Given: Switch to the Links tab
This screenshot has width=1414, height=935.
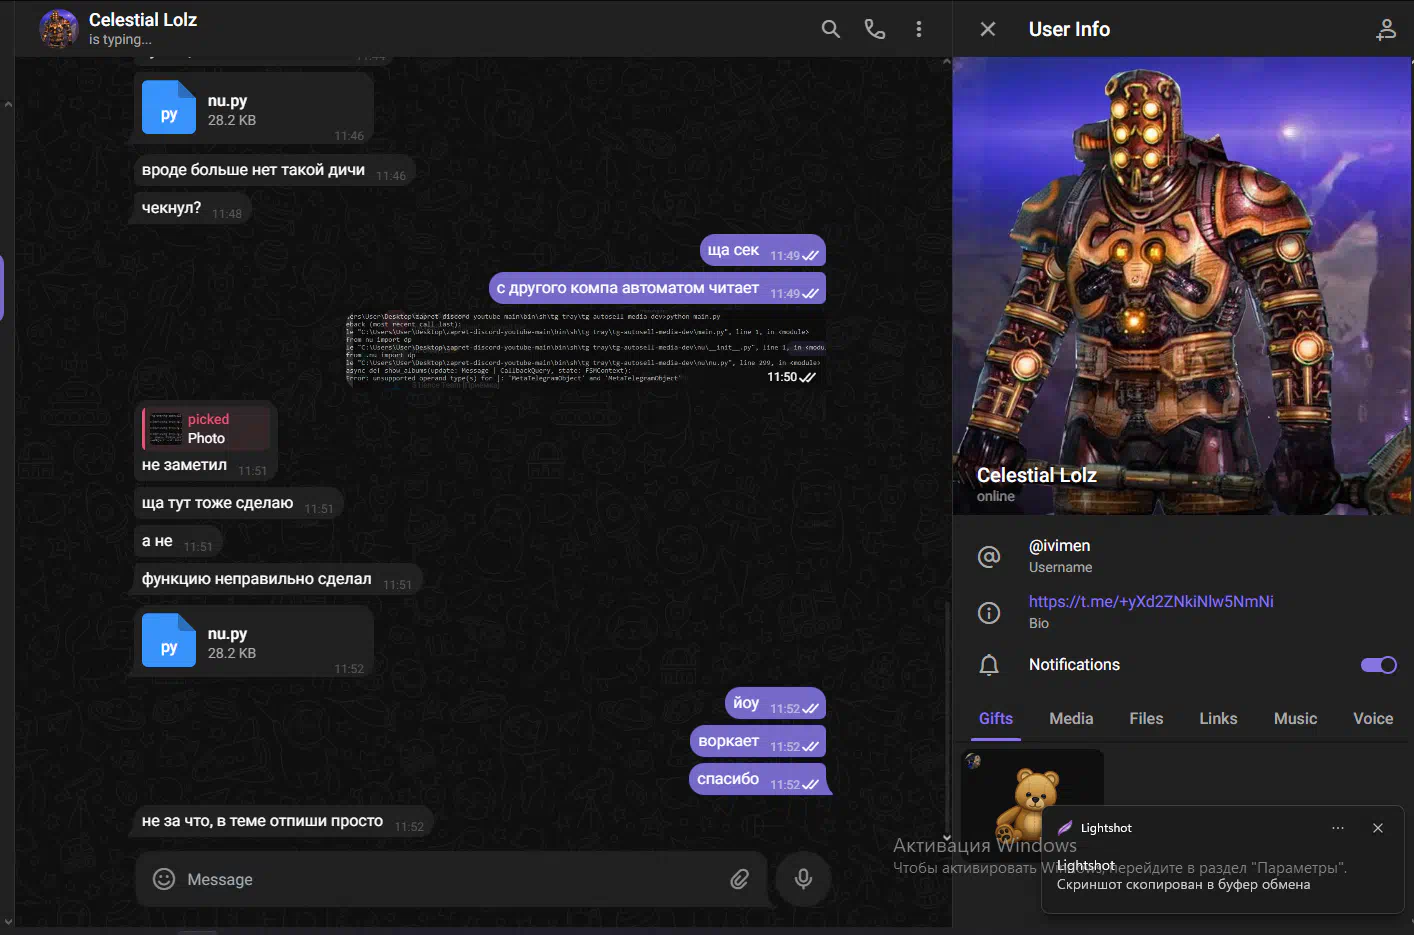Looking at the screenshot, I should coord(1218,718).
